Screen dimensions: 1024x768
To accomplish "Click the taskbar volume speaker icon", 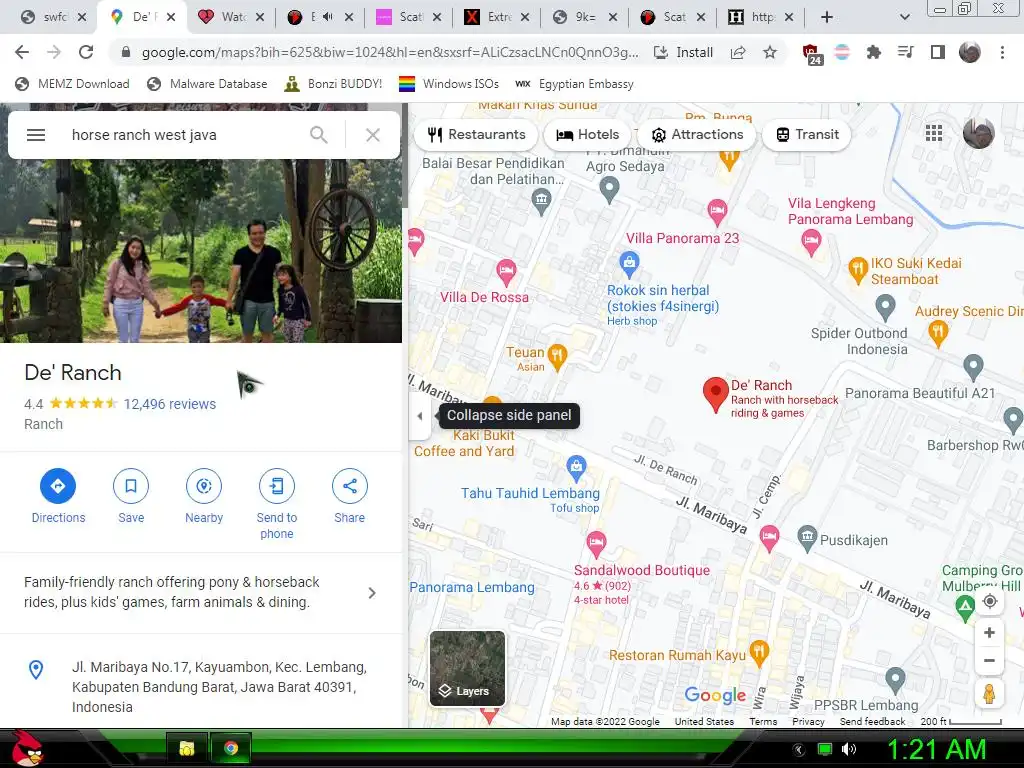I will pyautogui.click(x=849, y=749).
